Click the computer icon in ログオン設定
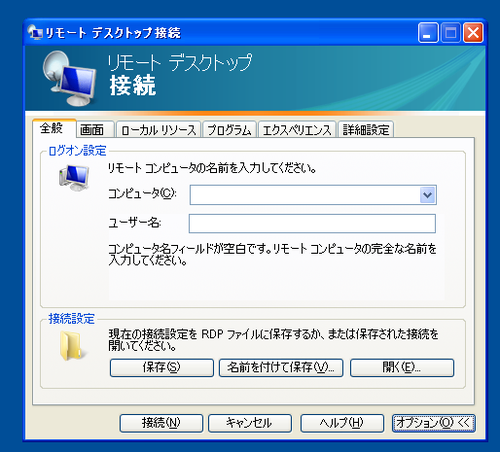The width and height of the screenshot is (500, 452). pos(74,178)
